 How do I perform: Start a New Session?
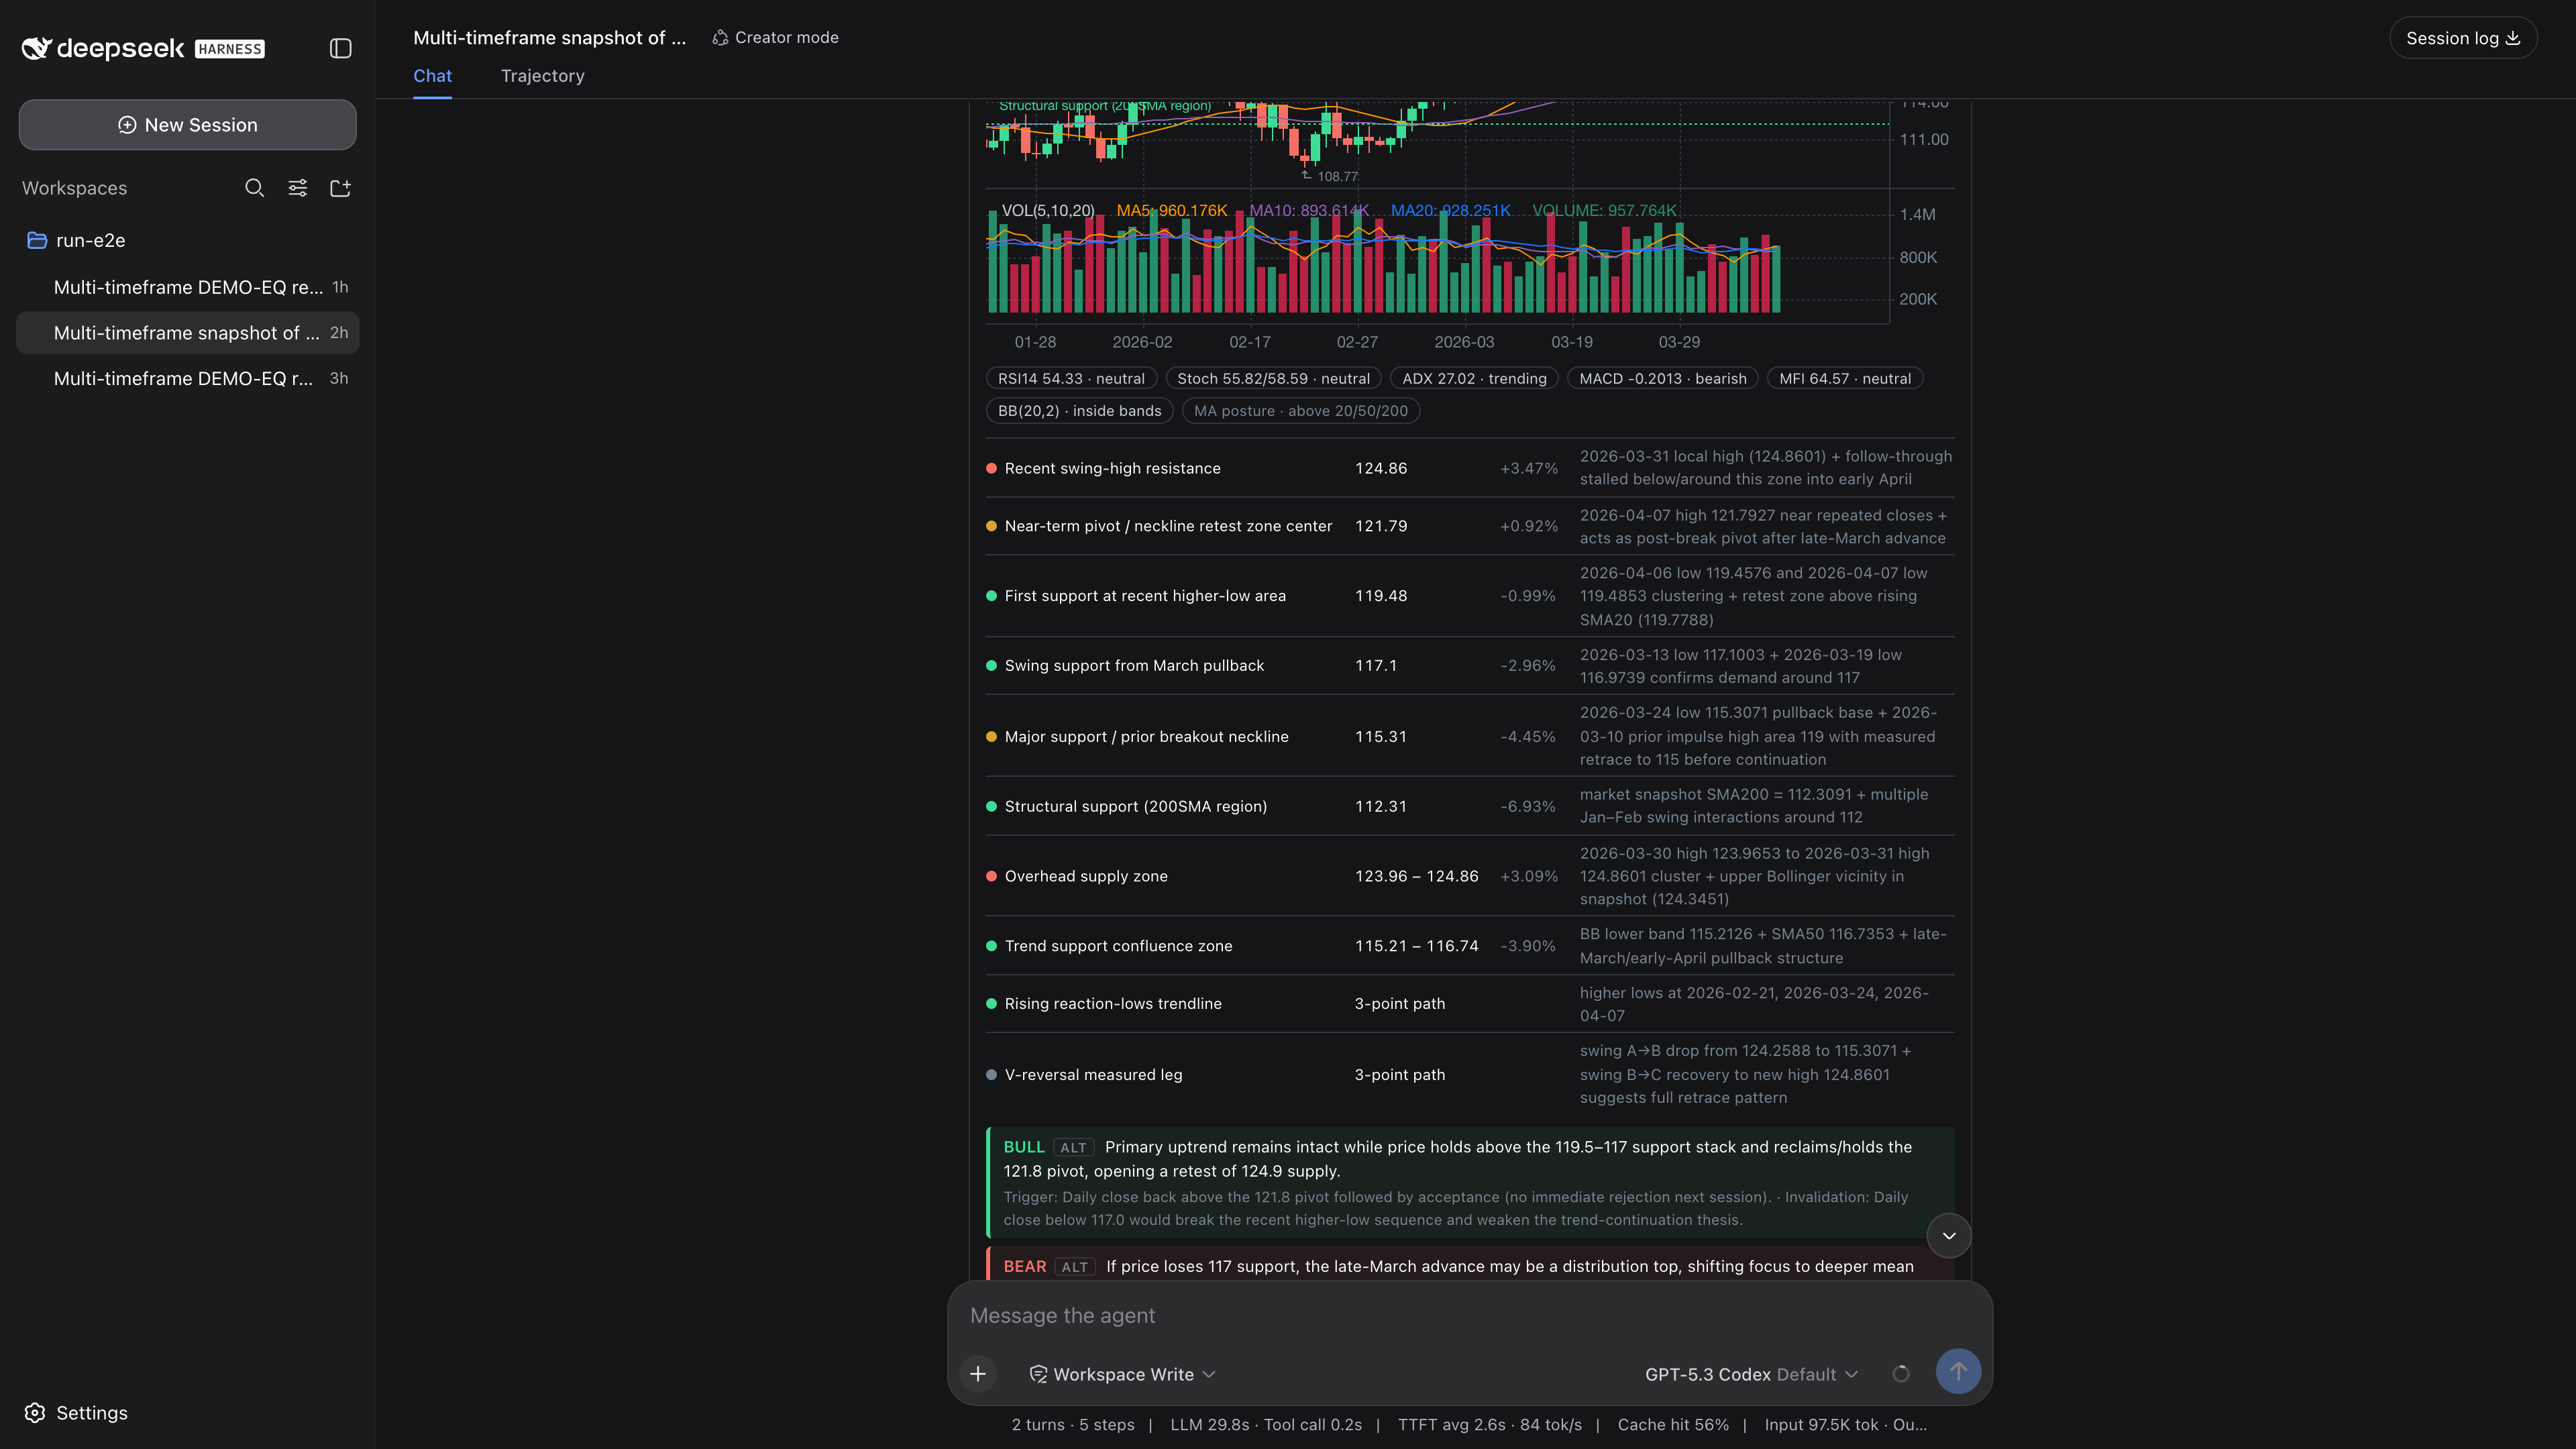[x=188, y=125]
